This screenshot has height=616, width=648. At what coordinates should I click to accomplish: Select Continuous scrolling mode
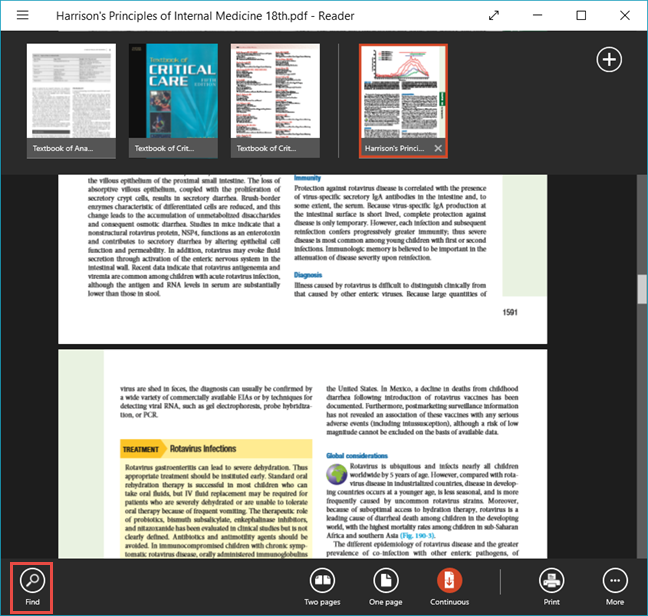(x=449, y=587)
